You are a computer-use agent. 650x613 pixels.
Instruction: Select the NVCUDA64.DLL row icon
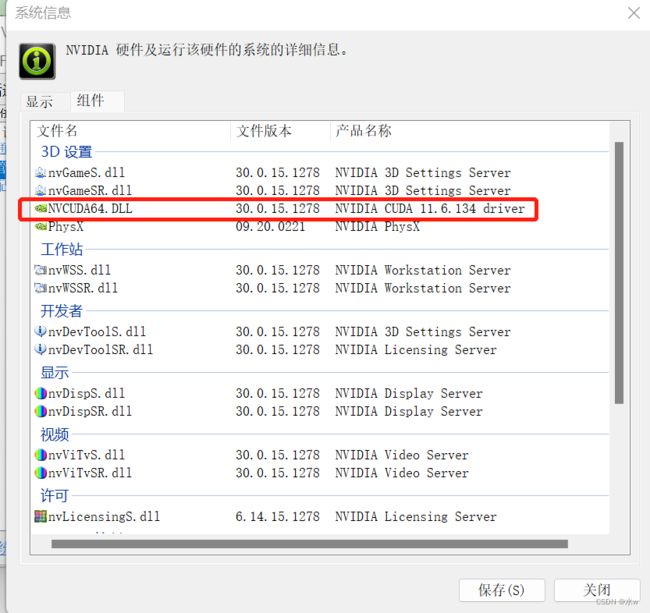(x=41, y=208)
